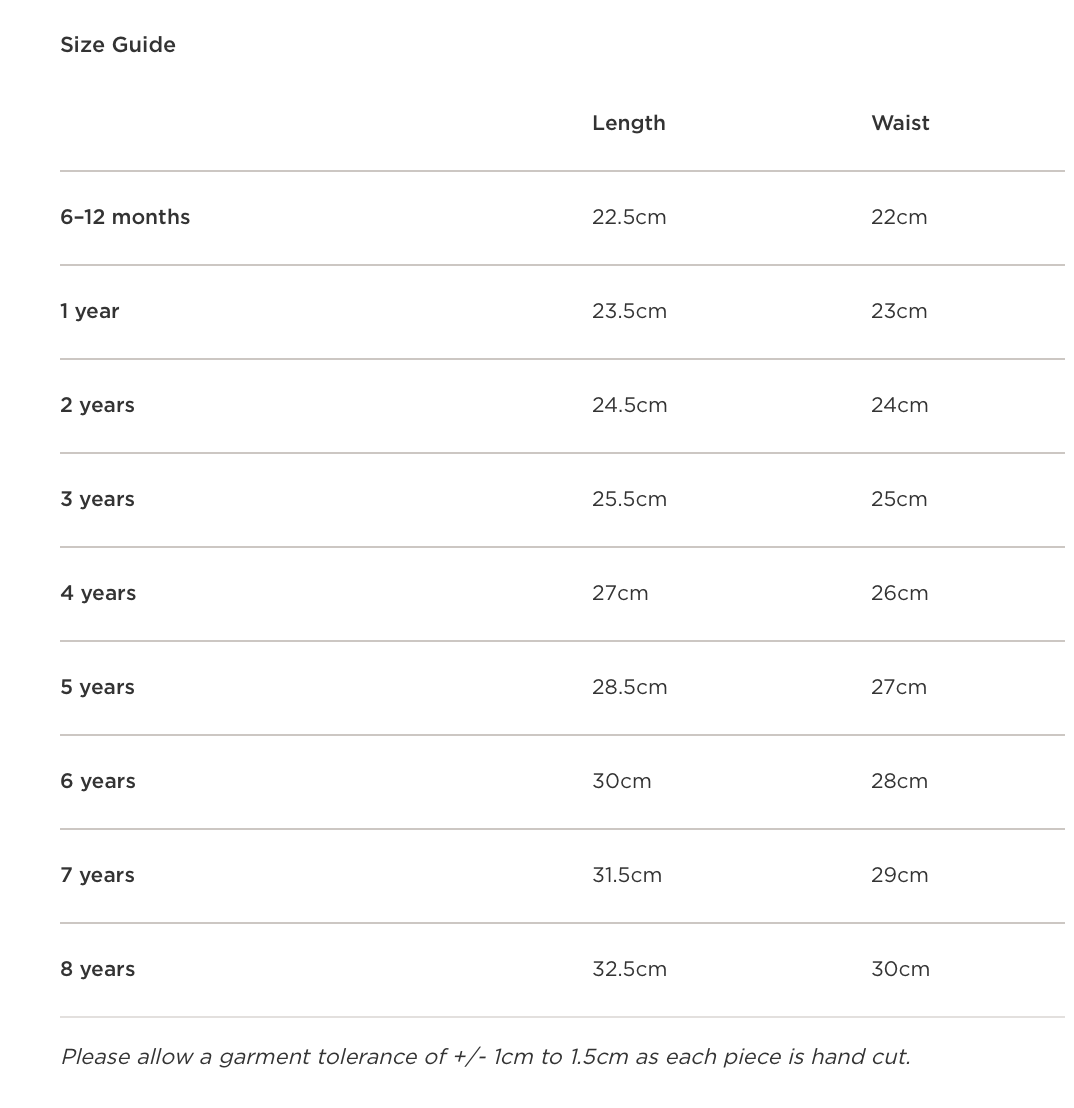Select the 4 years row label
1074x1108 pixels.
click(98, 593)
